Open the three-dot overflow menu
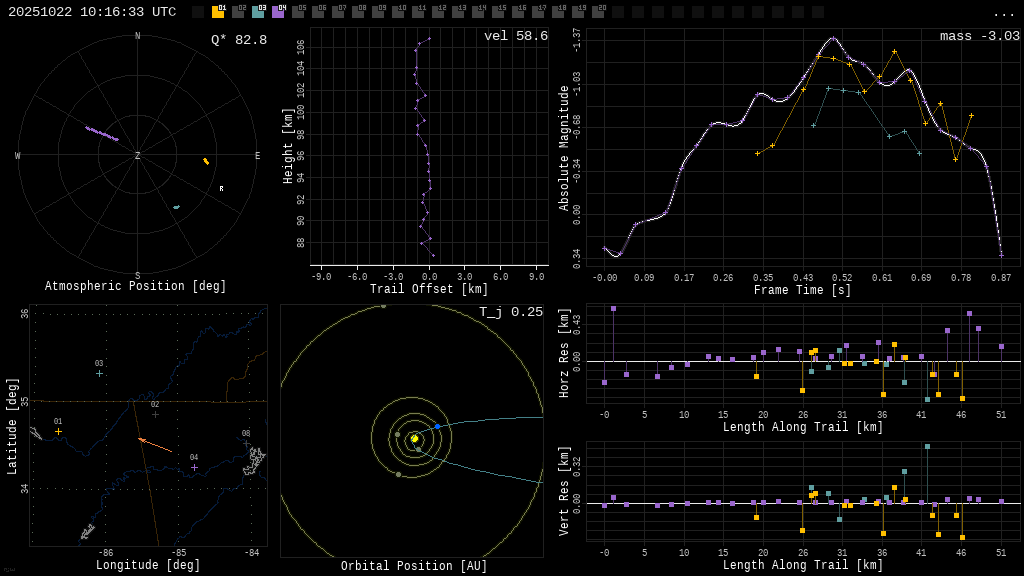 1003,13
